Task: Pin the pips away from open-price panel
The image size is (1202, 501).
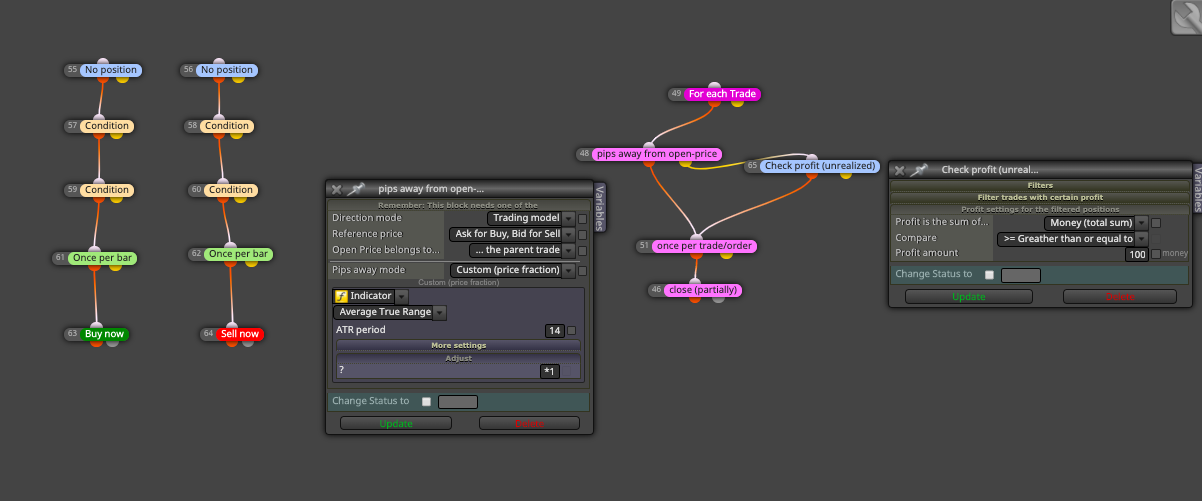Action: tap(355, 188)
